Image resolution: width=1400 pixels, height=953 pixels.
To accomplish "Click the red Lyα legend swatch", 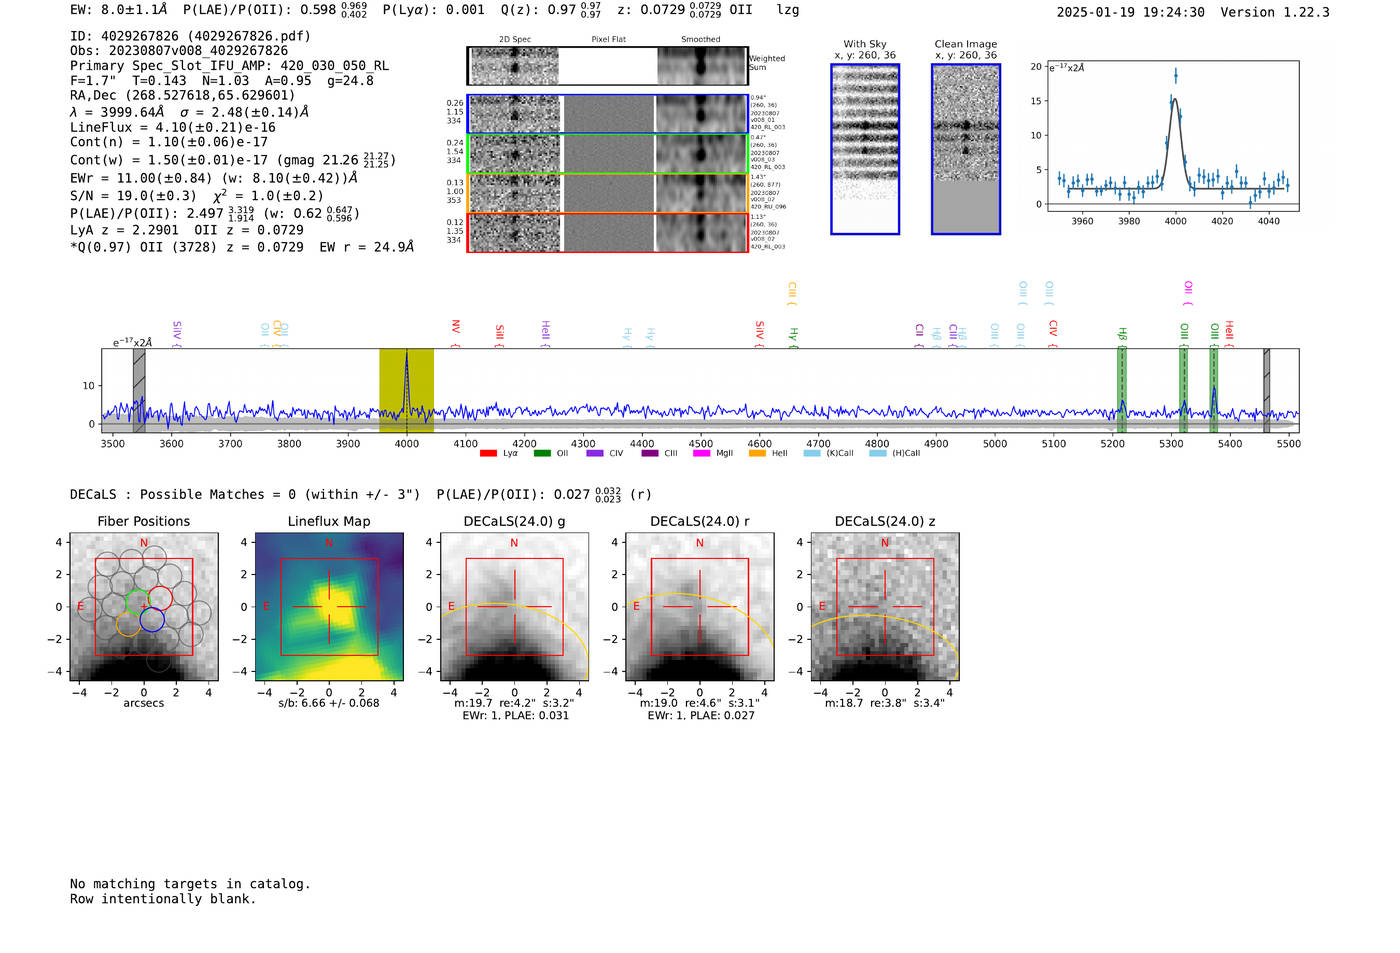I will 488,453.
